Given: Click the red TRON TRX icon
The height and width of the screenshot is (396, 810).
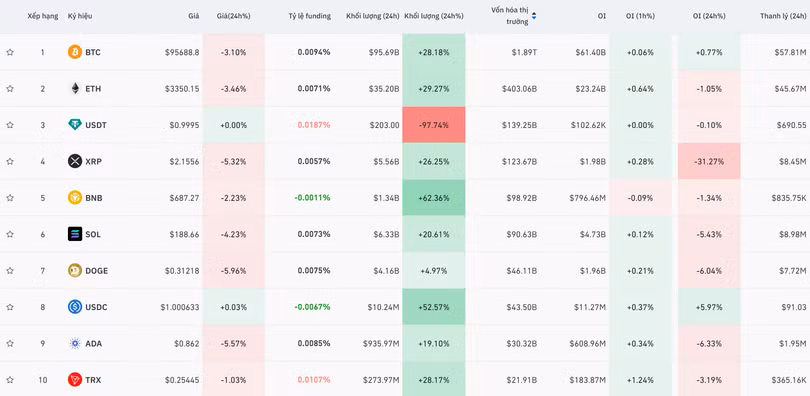Looking at the screenshot, I should (75, 380).
